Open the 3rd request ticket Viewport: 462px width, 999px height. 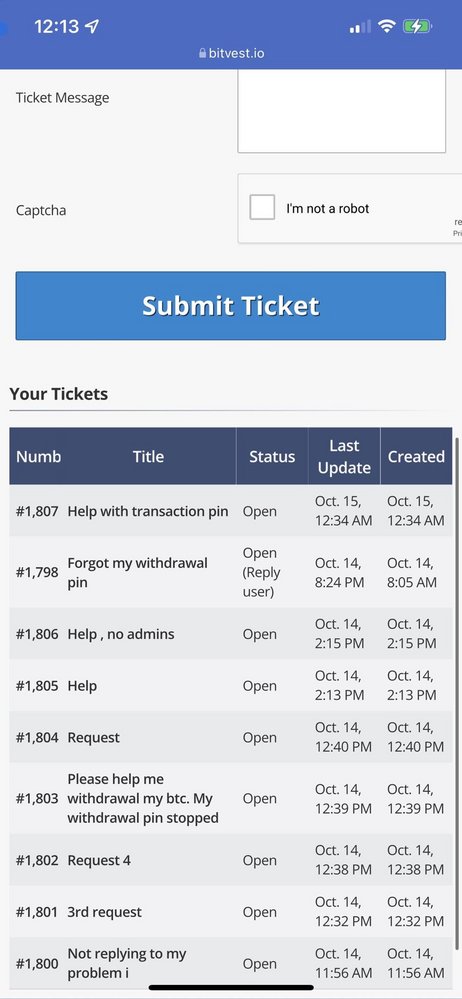105,912
